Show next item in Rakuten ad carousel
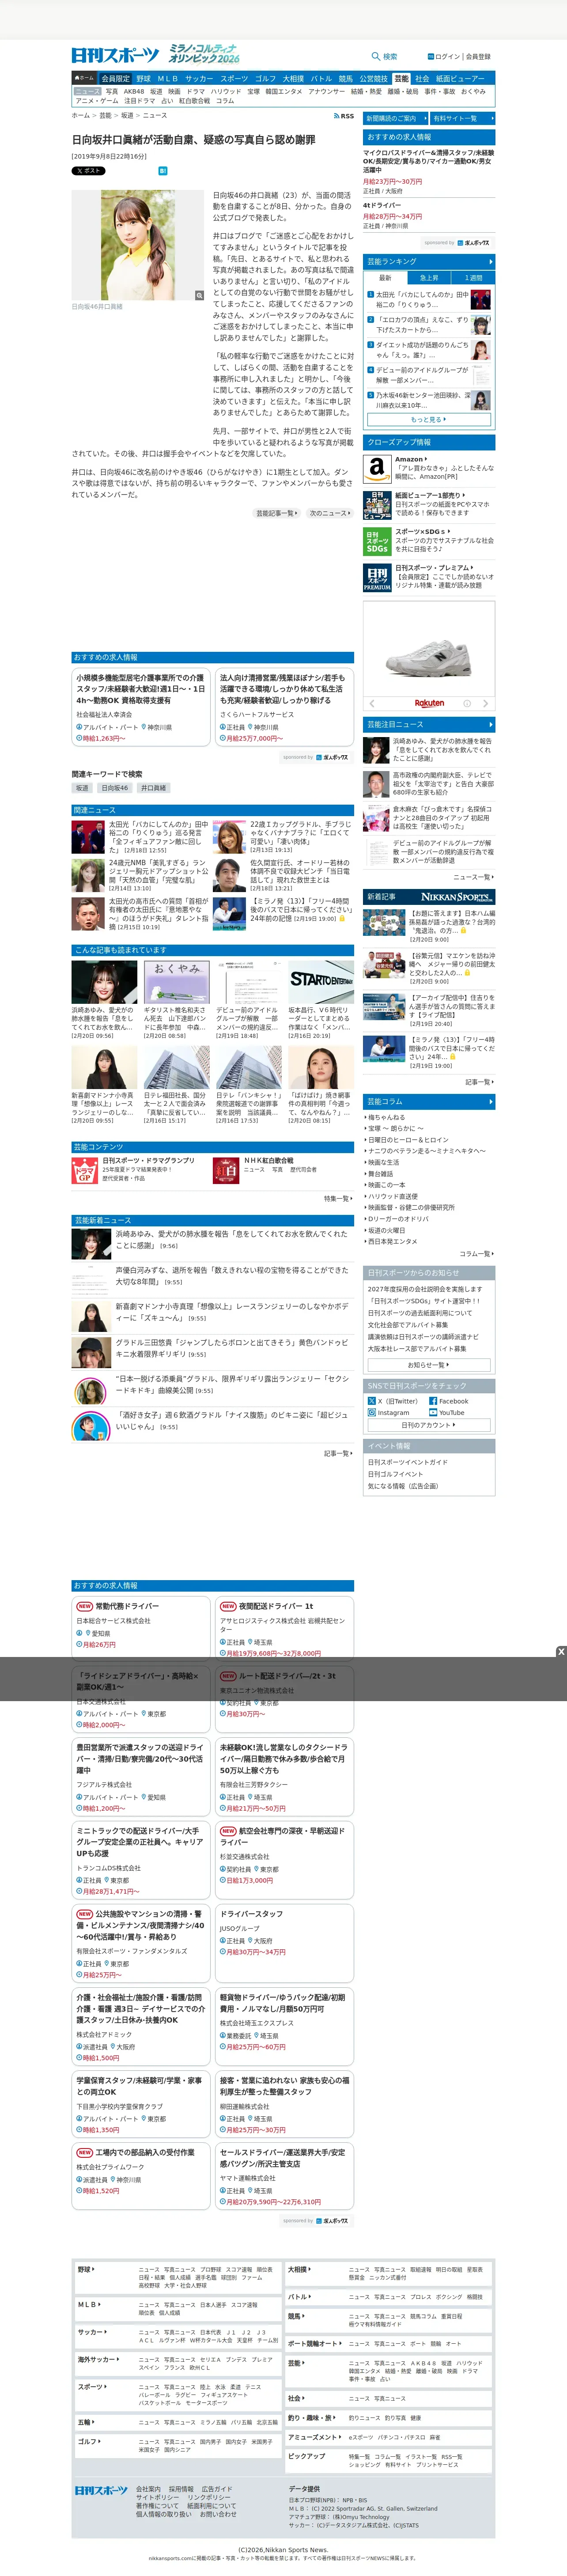The image size is (567, 2576). pyautogui.click(x=486, y=703)
